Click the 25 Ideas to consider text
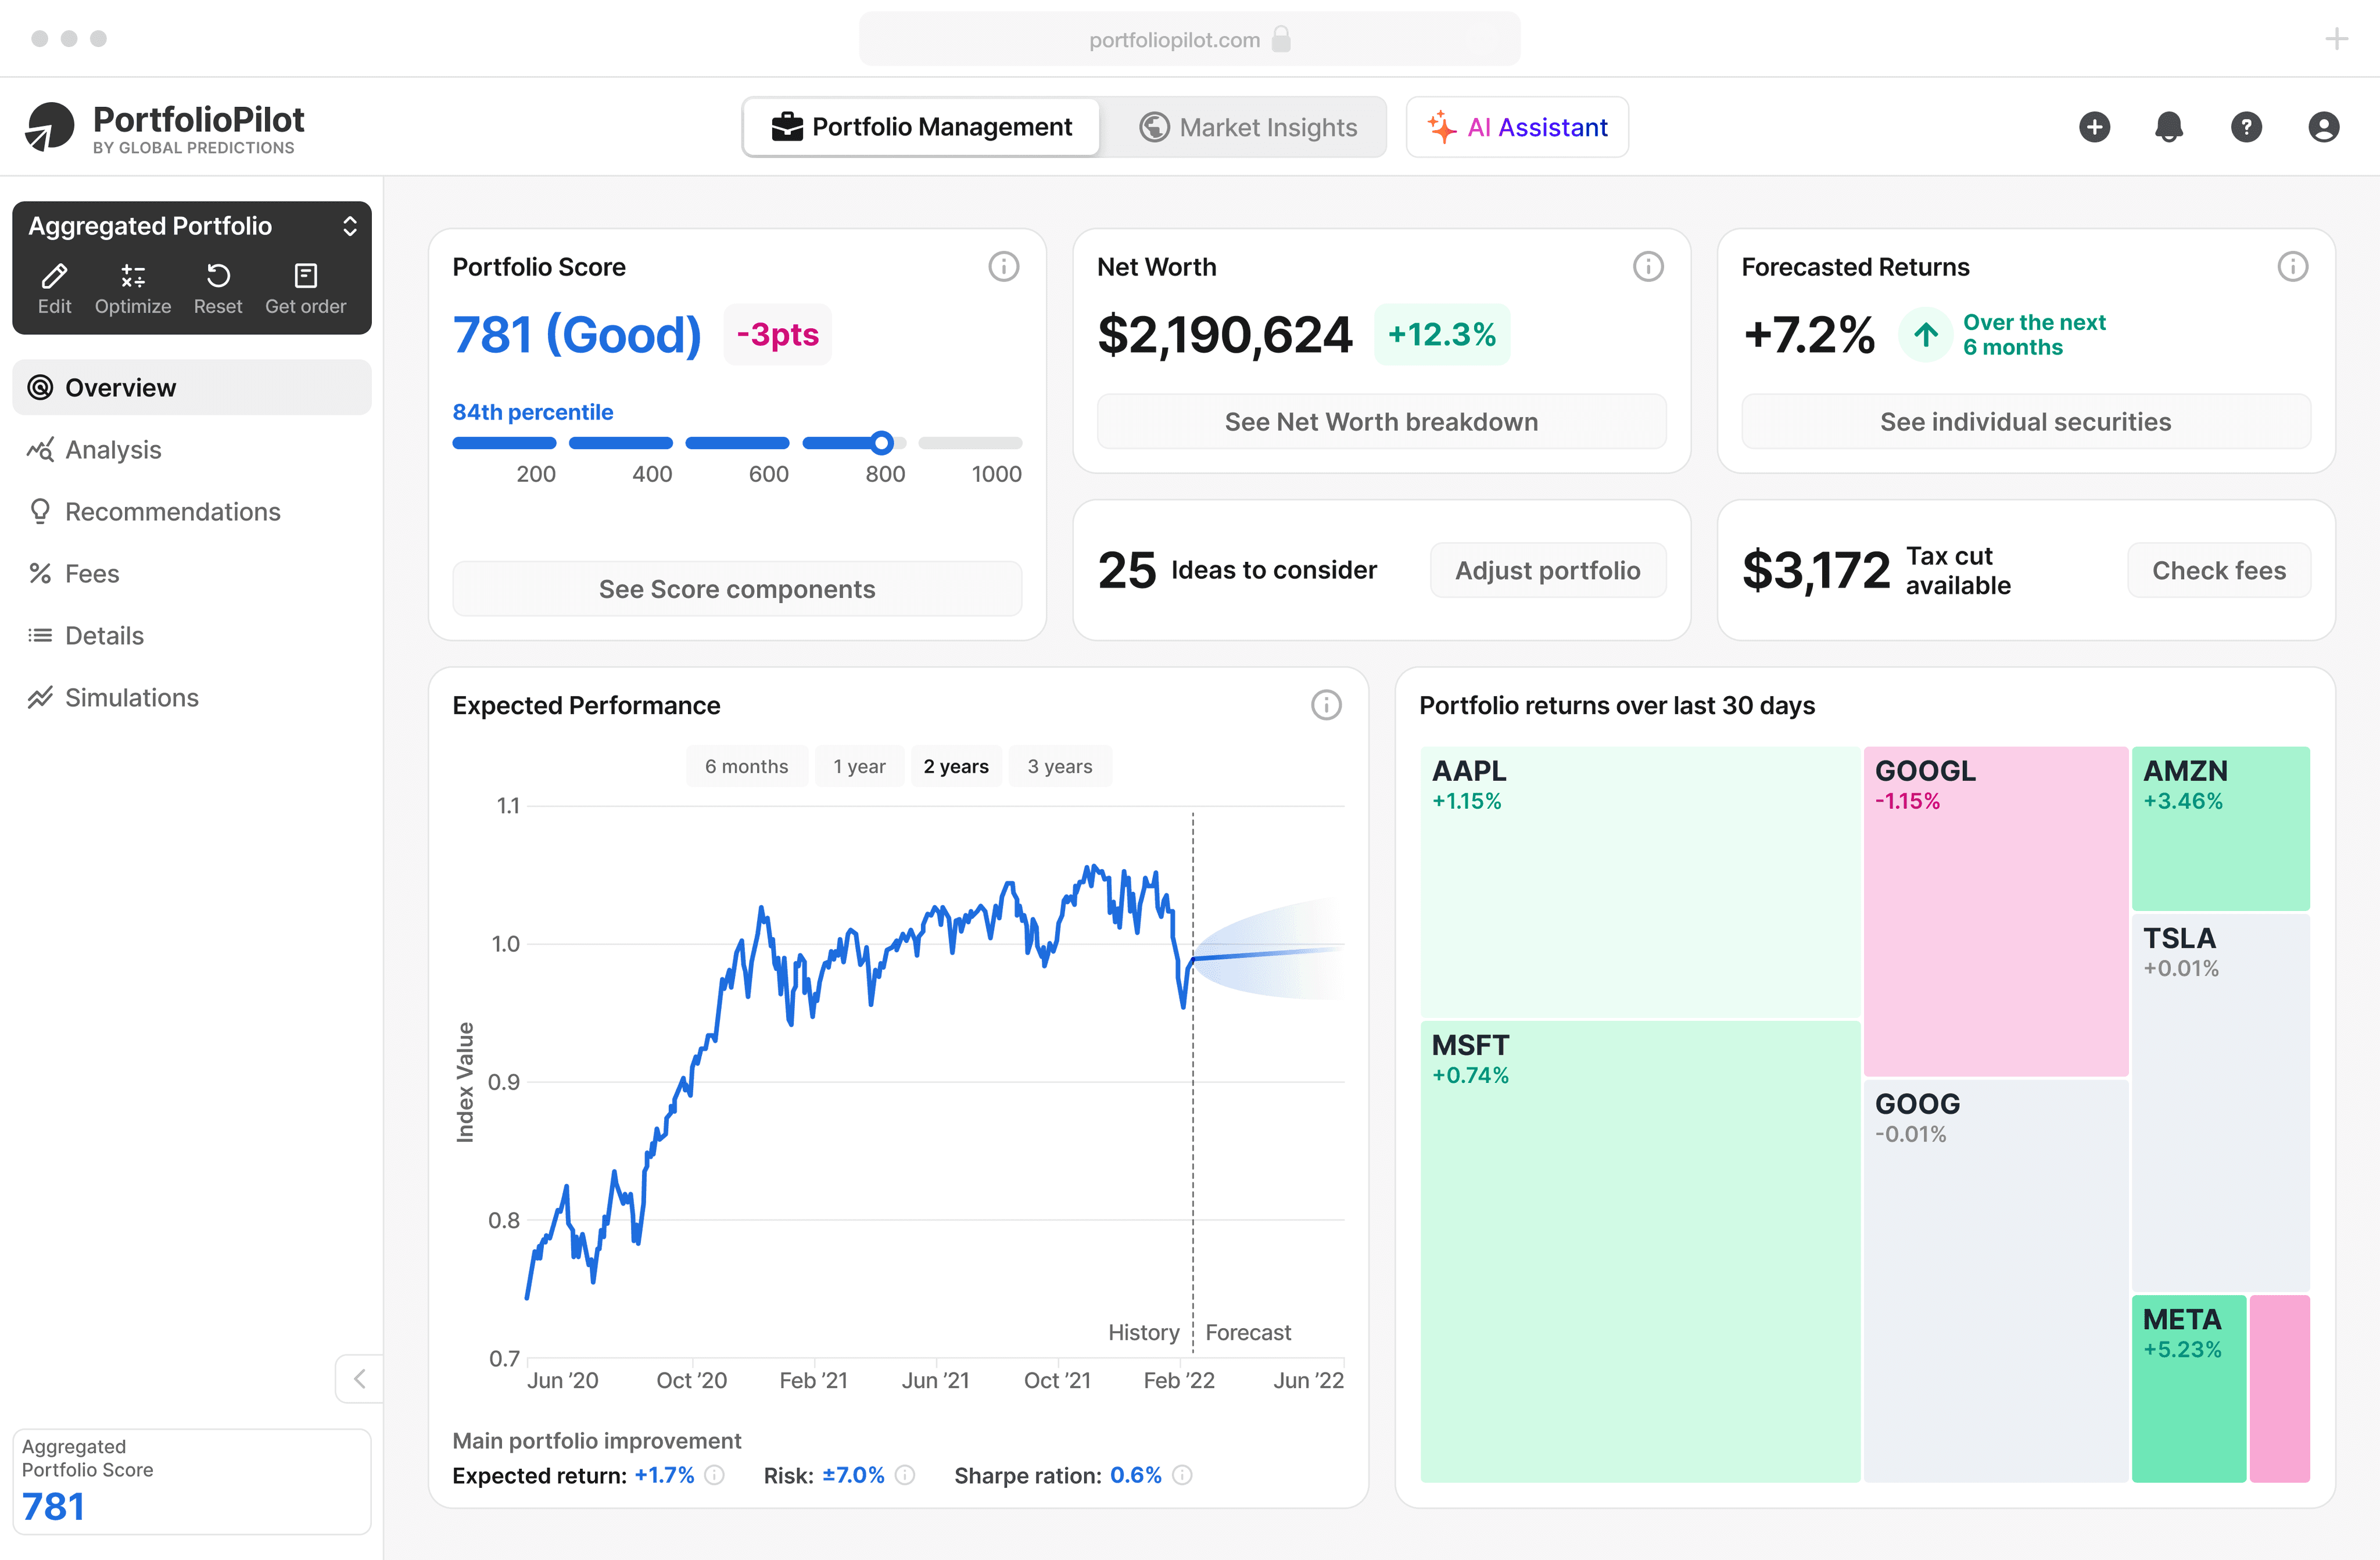This screenshot has height=1560, width=2380. [x=1237, y=570]
